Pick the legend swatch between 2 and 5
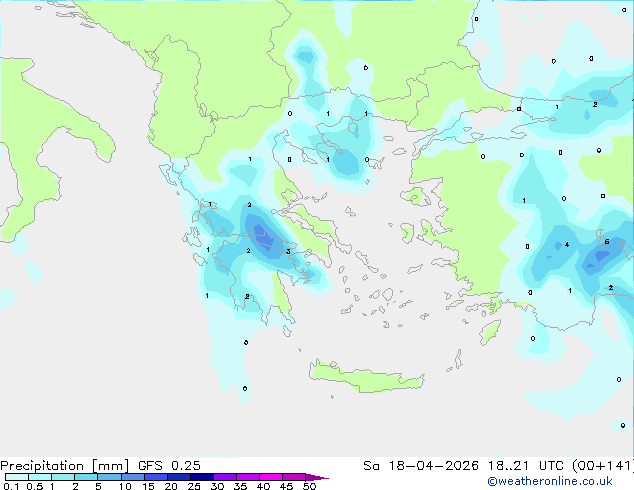 (x=86, y=477)
